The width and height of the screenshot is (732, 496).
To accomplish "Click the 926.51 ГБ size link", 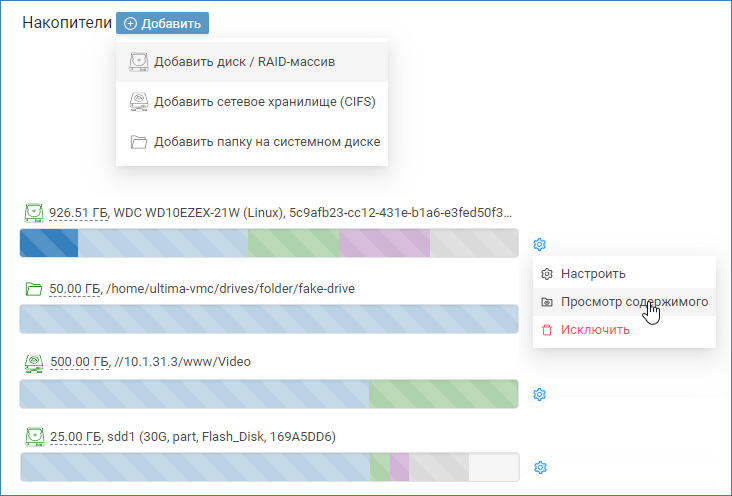I will 78,213.
